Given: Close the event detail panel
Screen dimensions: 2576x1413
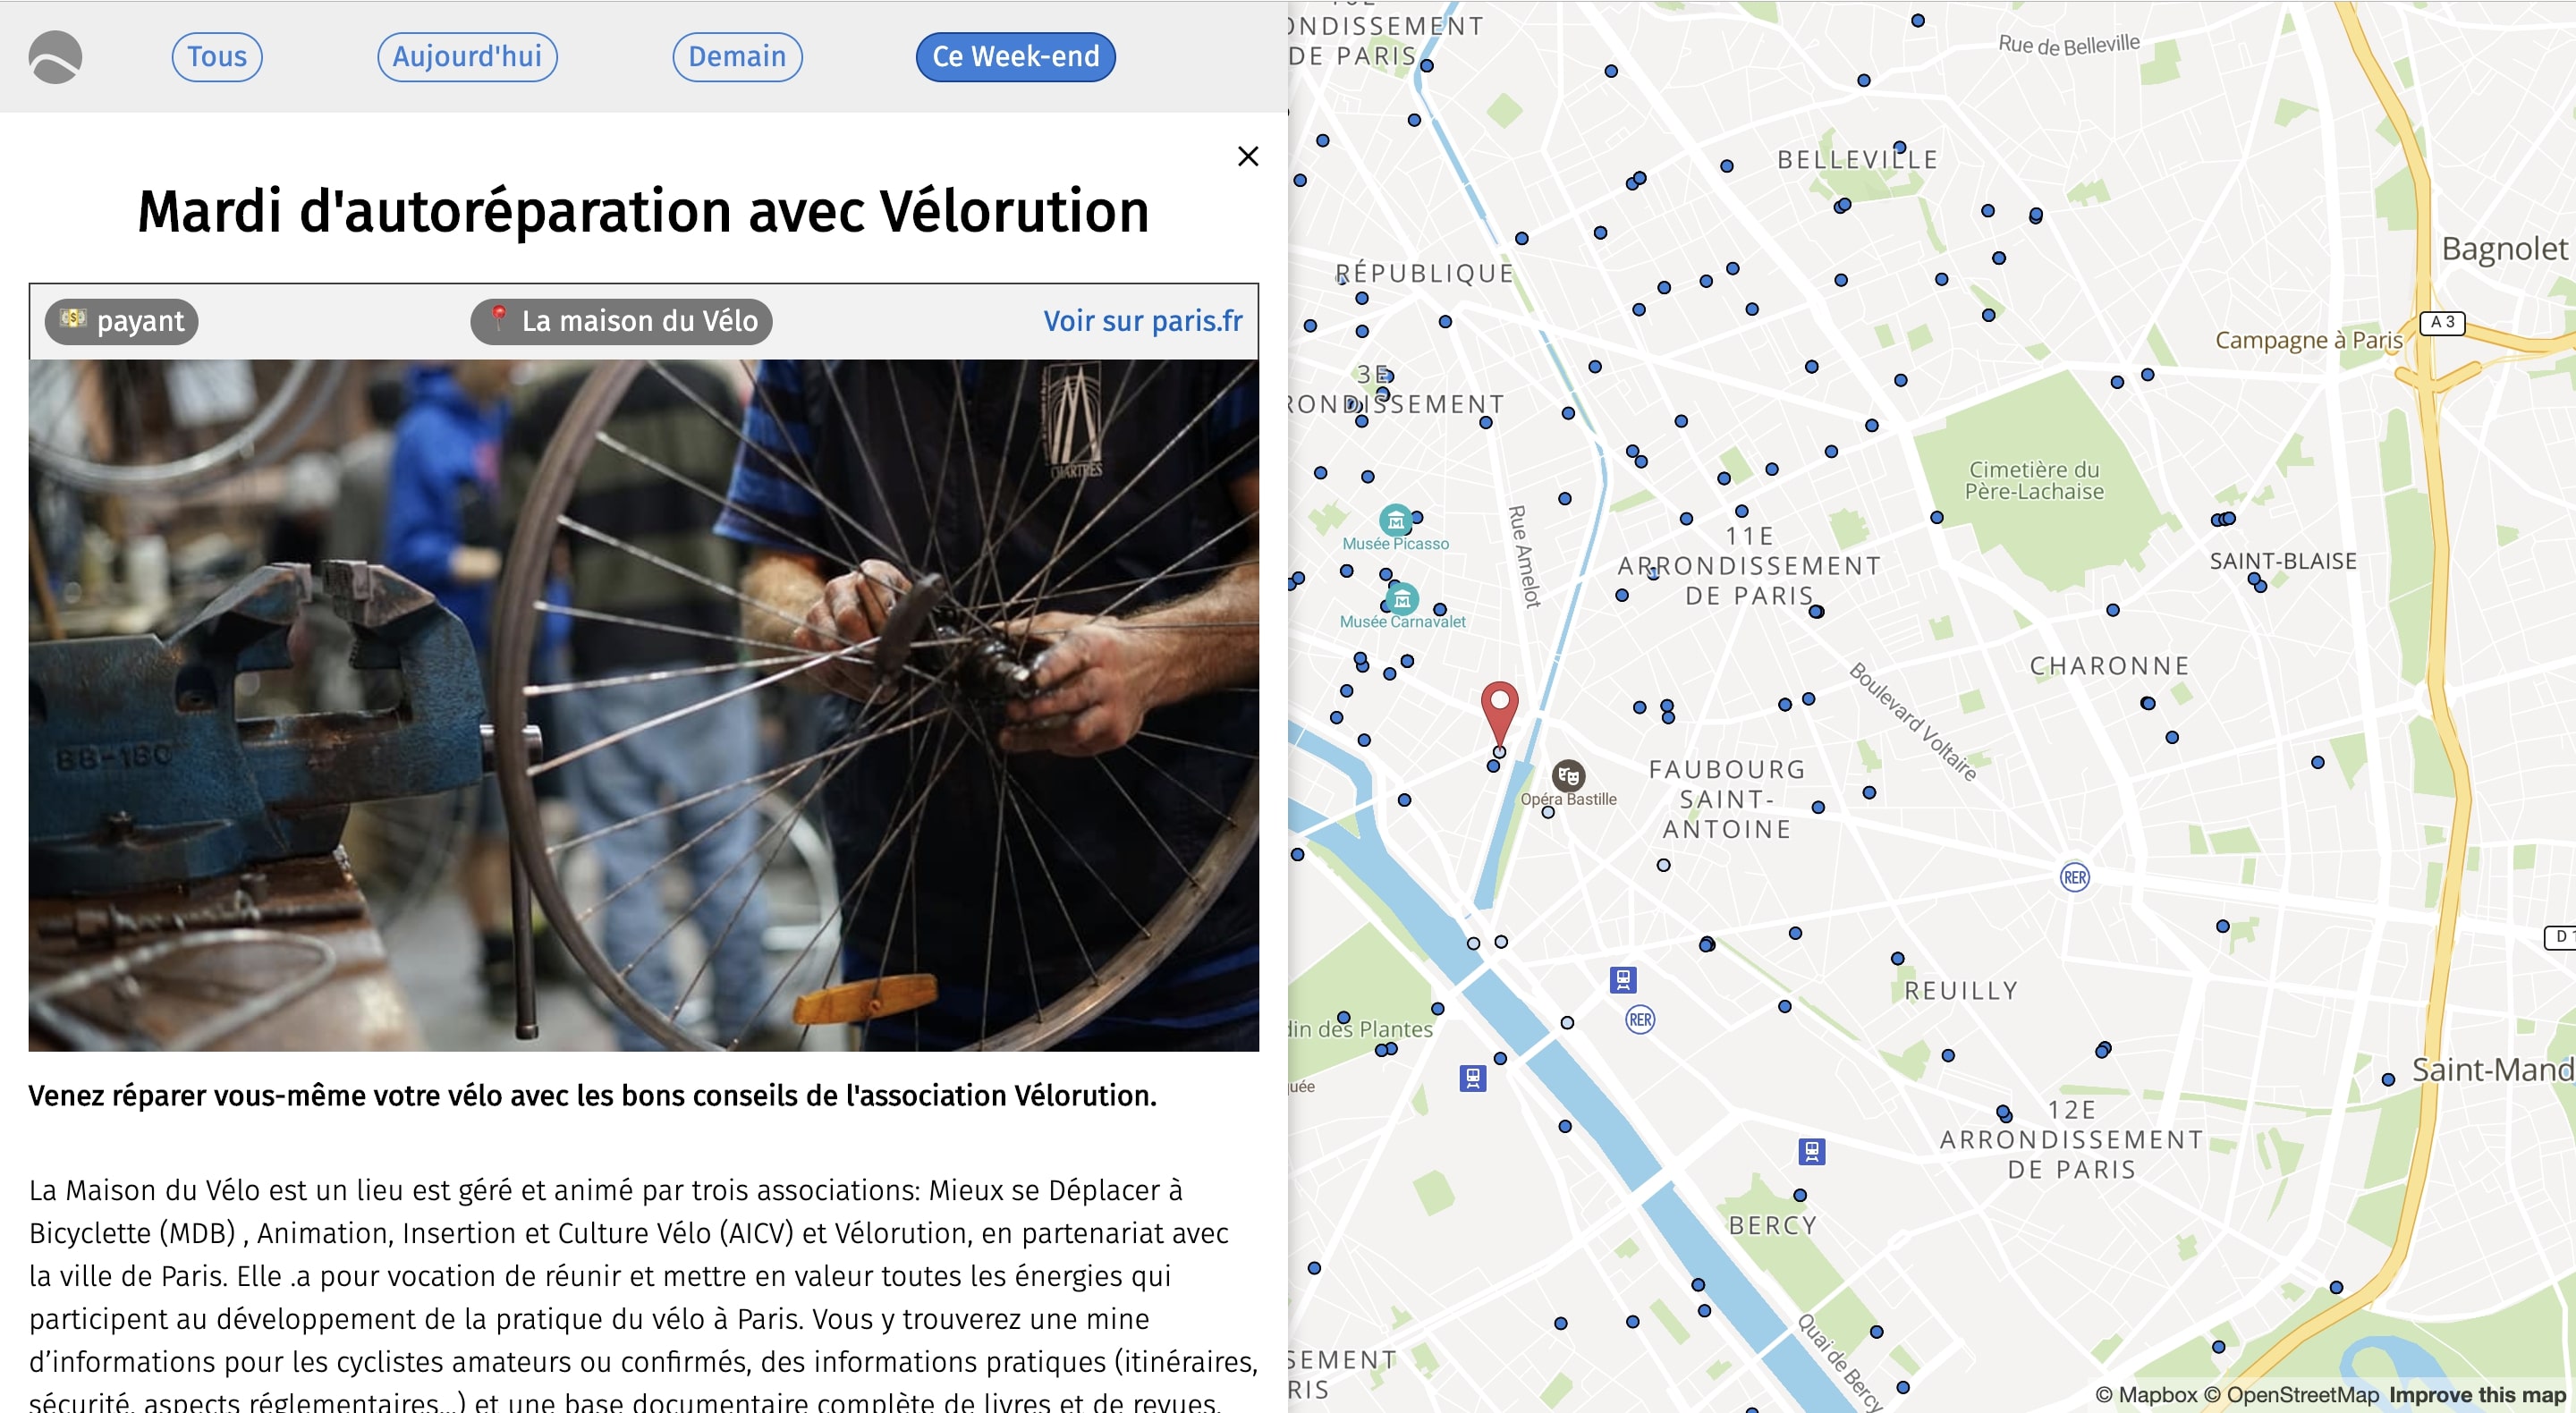Looking at the screenshot, I should click(1247, 156).
